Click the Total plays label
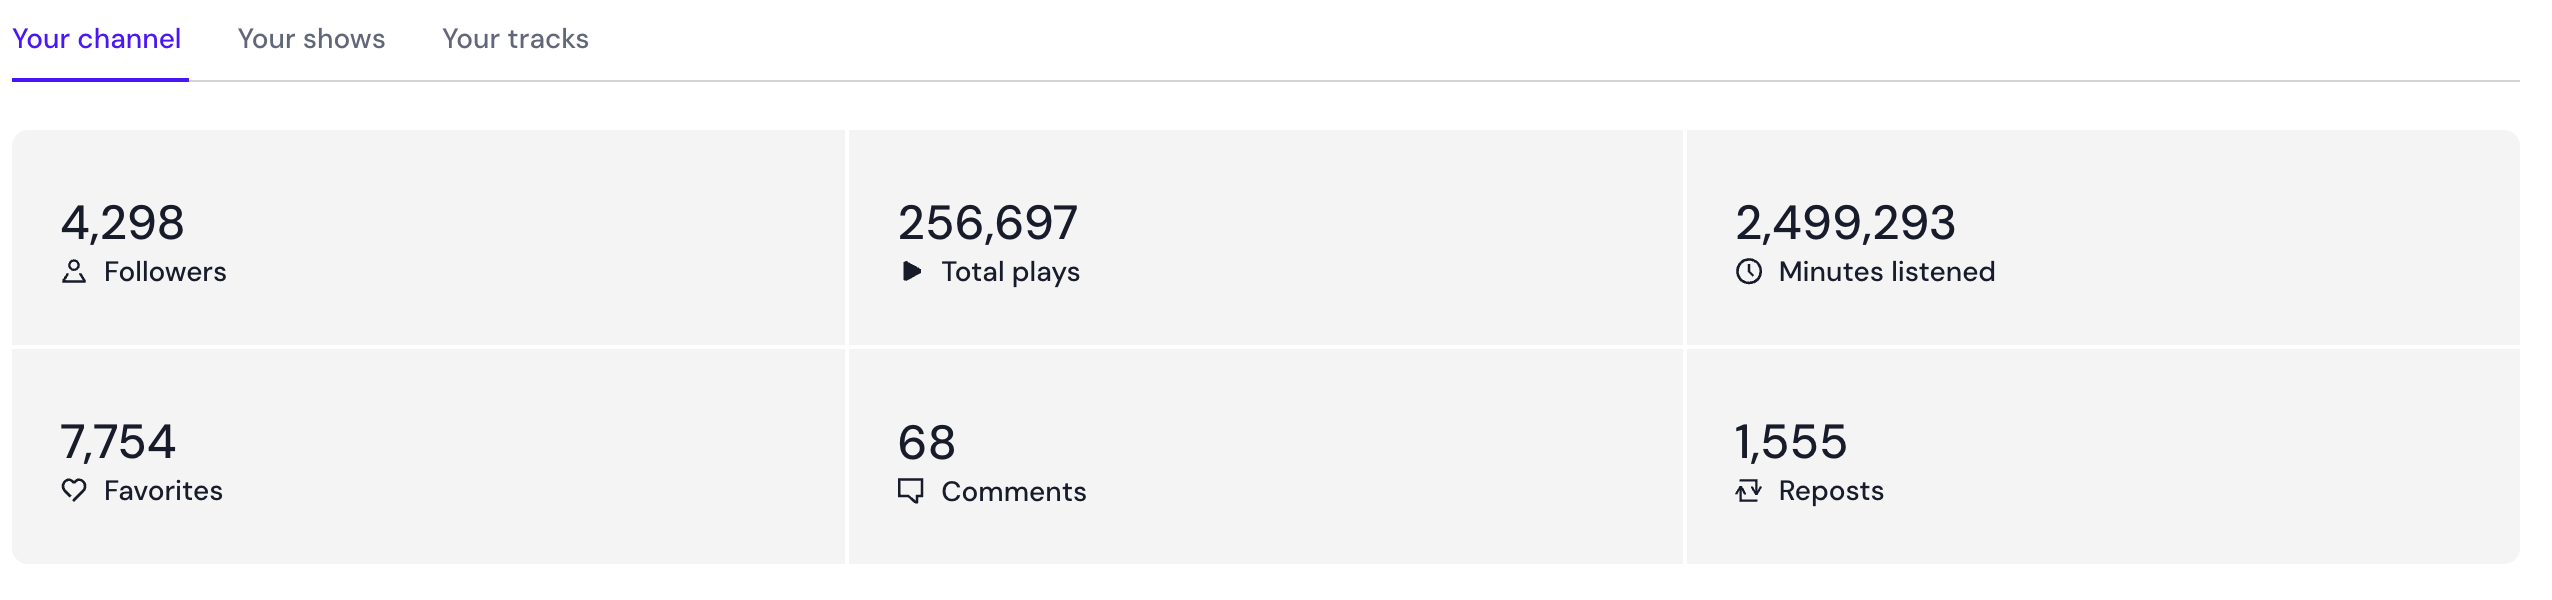The image size is (2552, 600). 1010,271
